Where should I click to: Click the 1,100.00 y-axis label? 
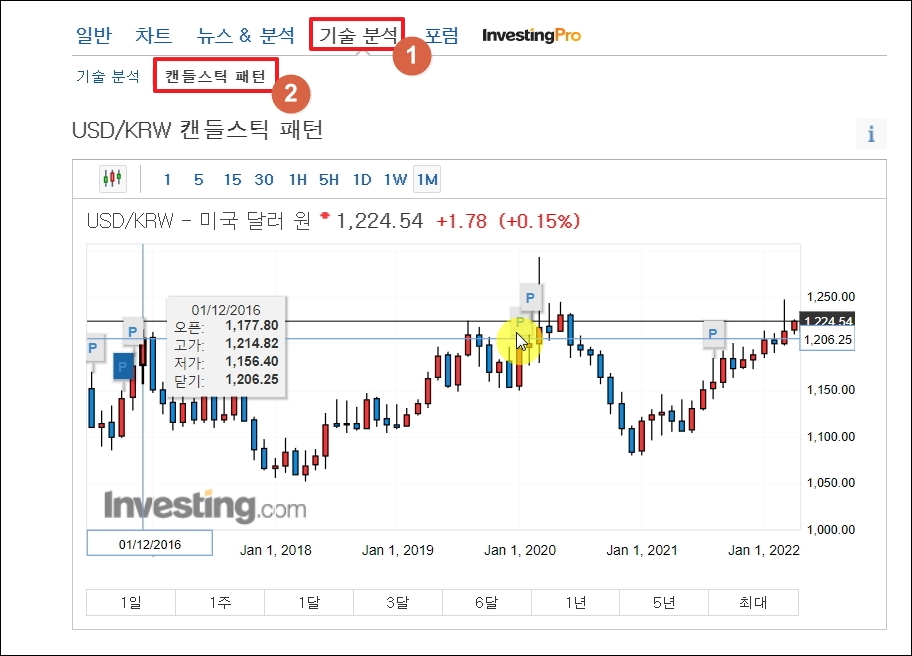831,436
